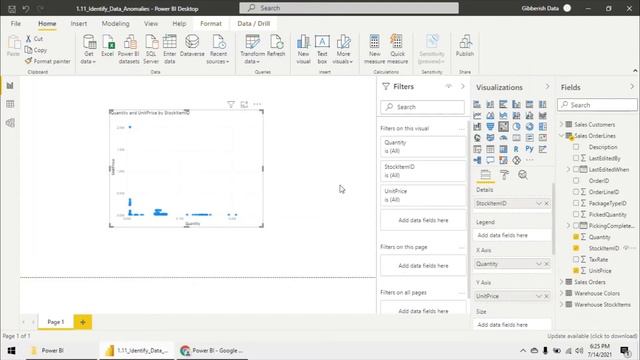Click Update available download link
This screenshot has height=360, width=640.
[x=592, y=336]
